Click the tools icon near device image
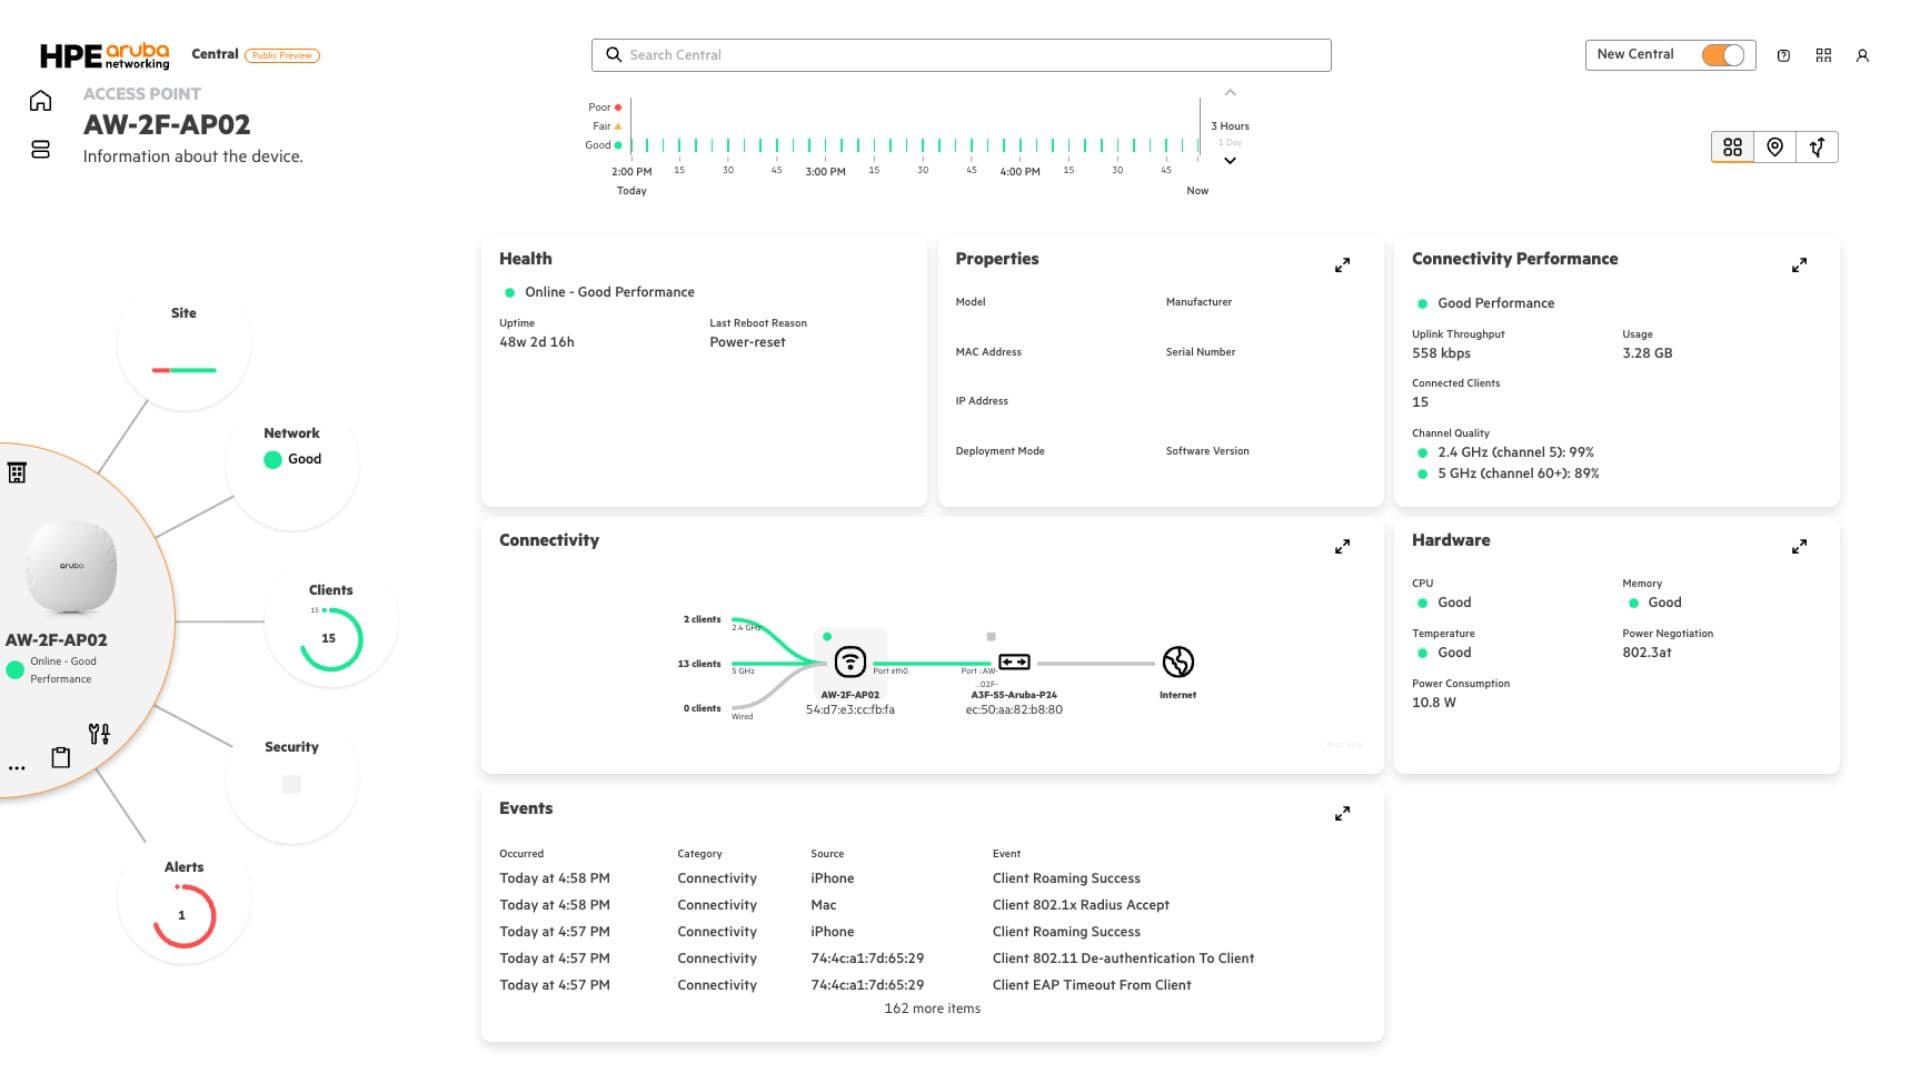The image size is (1920, 1080). (99, 734)
